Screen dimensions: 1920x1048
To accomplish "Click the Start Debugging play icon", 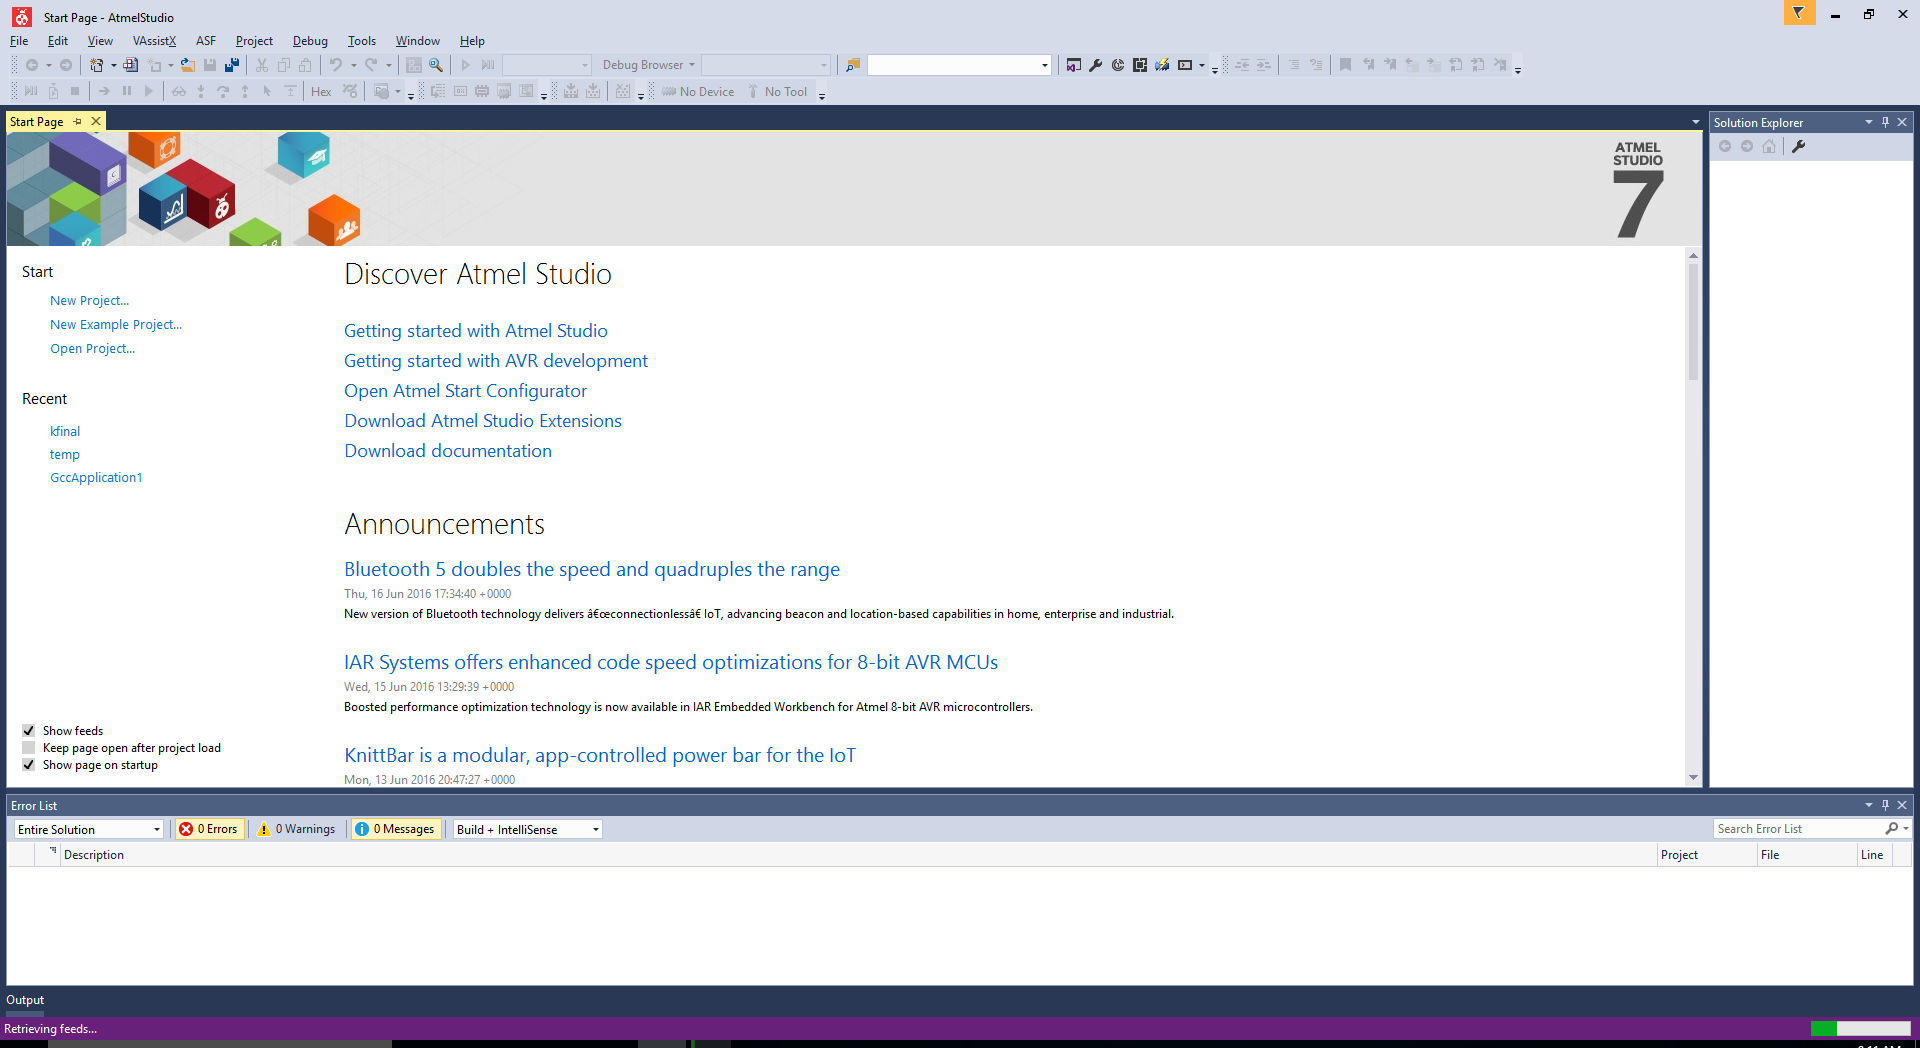I will (x=465, y=65).
